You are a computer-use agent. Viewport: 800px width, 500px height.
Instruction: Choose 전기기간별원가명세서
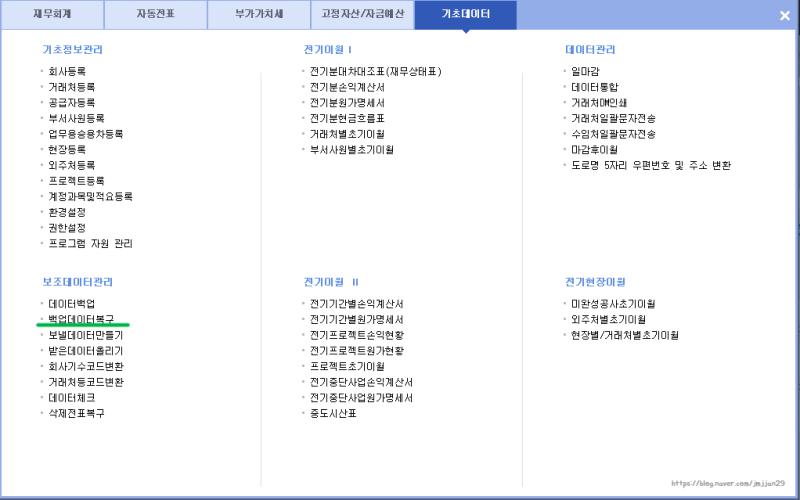click(357, 319)
